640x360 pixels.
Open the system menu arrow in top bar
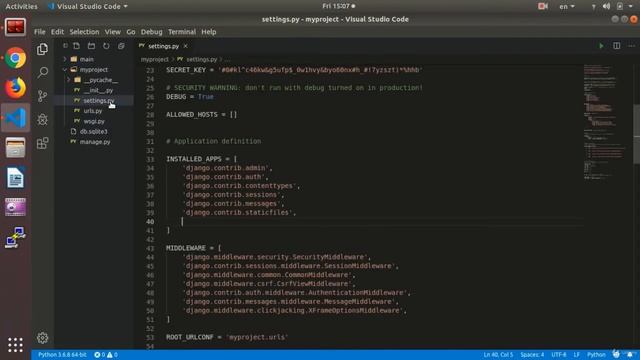pyautogui.click(x=630, y=6)
